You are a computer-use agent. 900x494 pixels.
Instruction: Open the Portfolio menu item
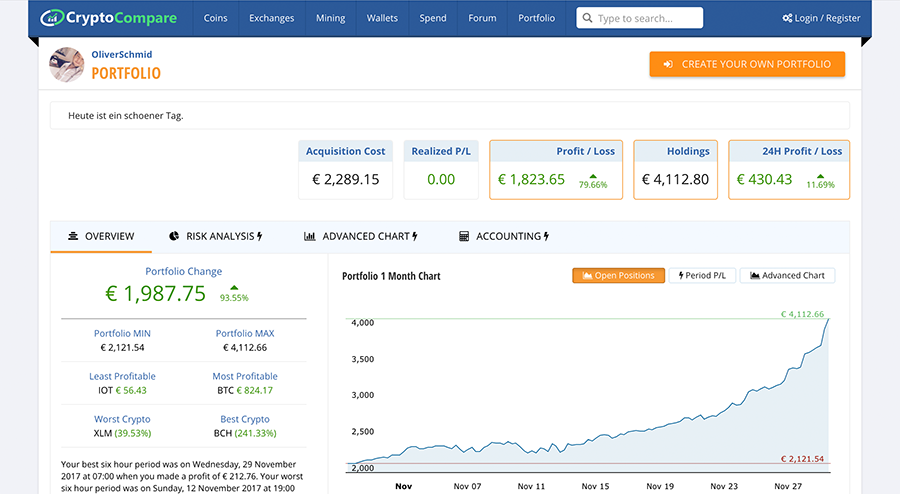537,18
